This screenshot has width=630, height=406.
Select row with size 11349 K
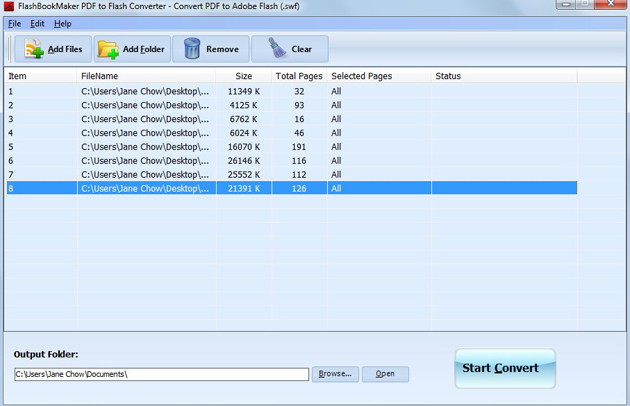click(x=292, y=91)
